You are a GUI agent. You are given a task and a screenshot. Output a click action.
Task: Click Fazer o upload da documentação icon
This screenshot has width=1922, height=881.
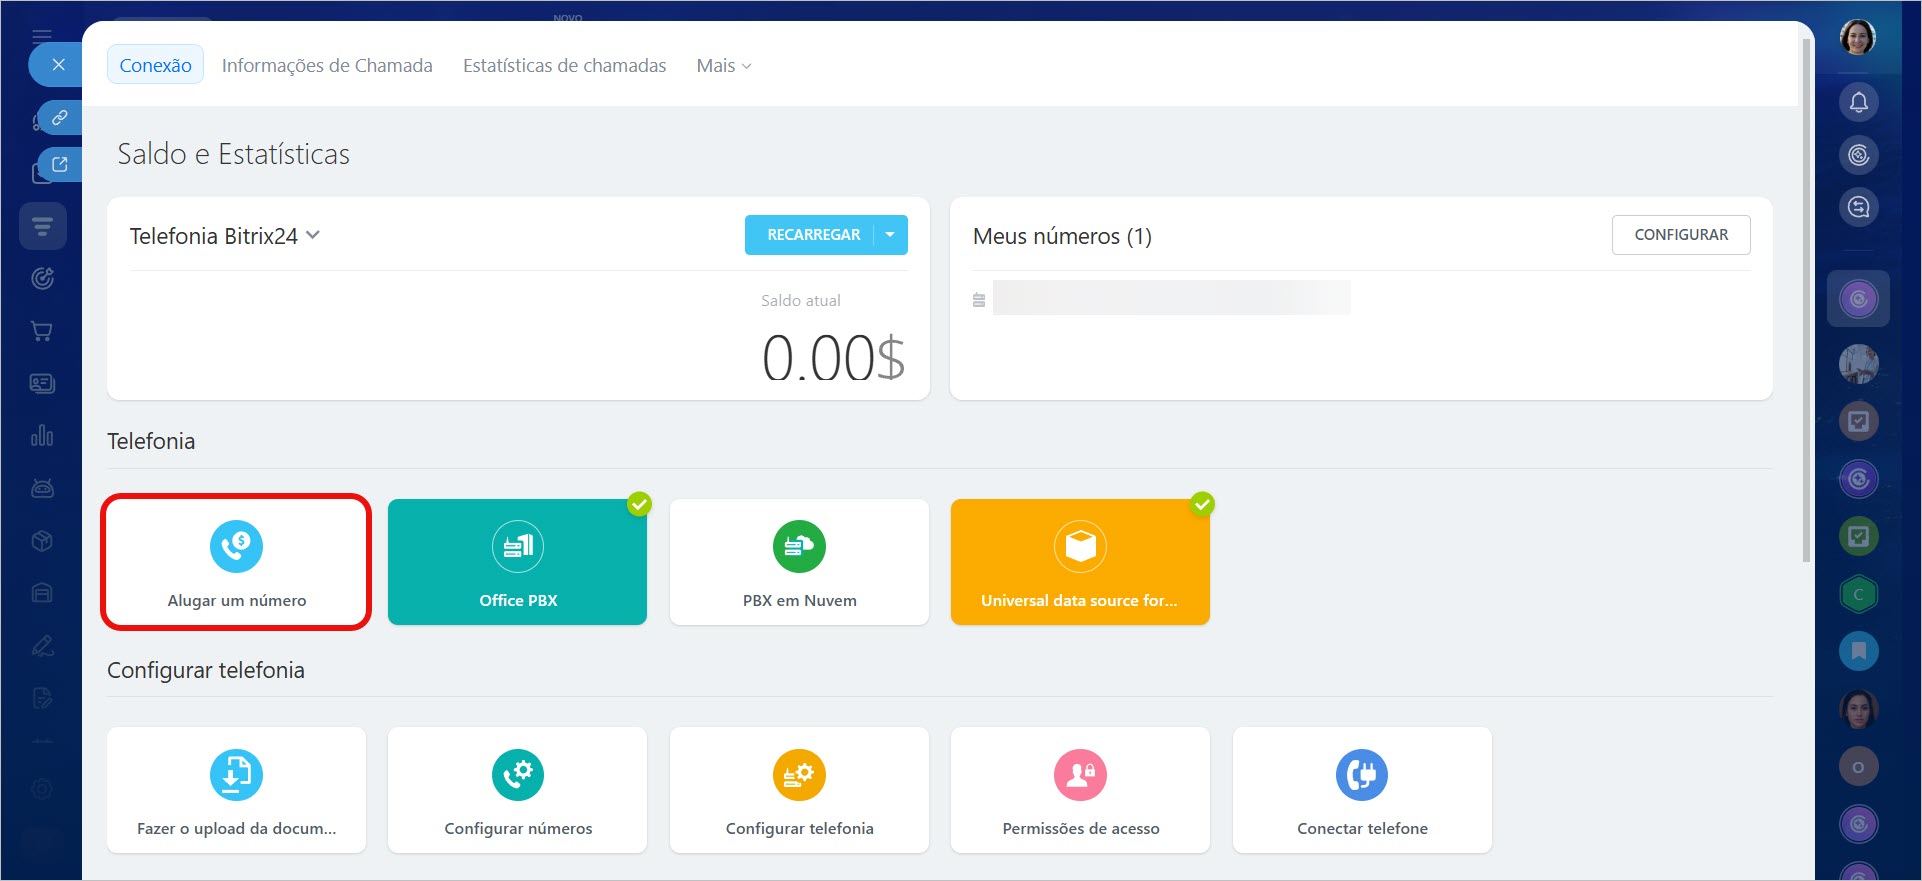(236, 775)
